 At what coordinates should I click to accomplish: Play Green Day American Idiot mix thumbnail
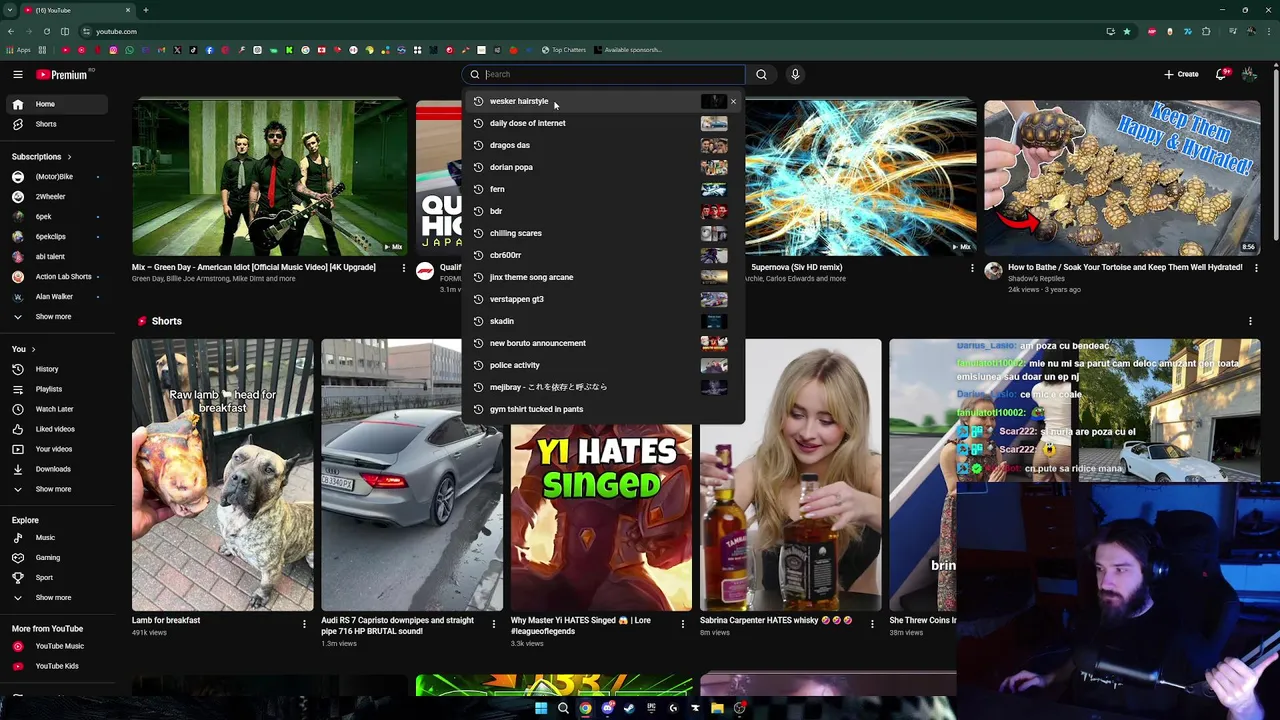(270, 177)
